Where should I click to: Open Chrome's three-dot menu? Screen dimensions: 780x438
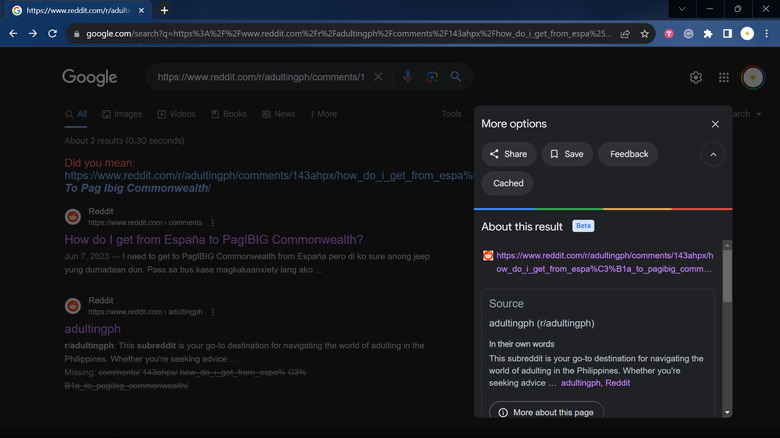(766, 33)
